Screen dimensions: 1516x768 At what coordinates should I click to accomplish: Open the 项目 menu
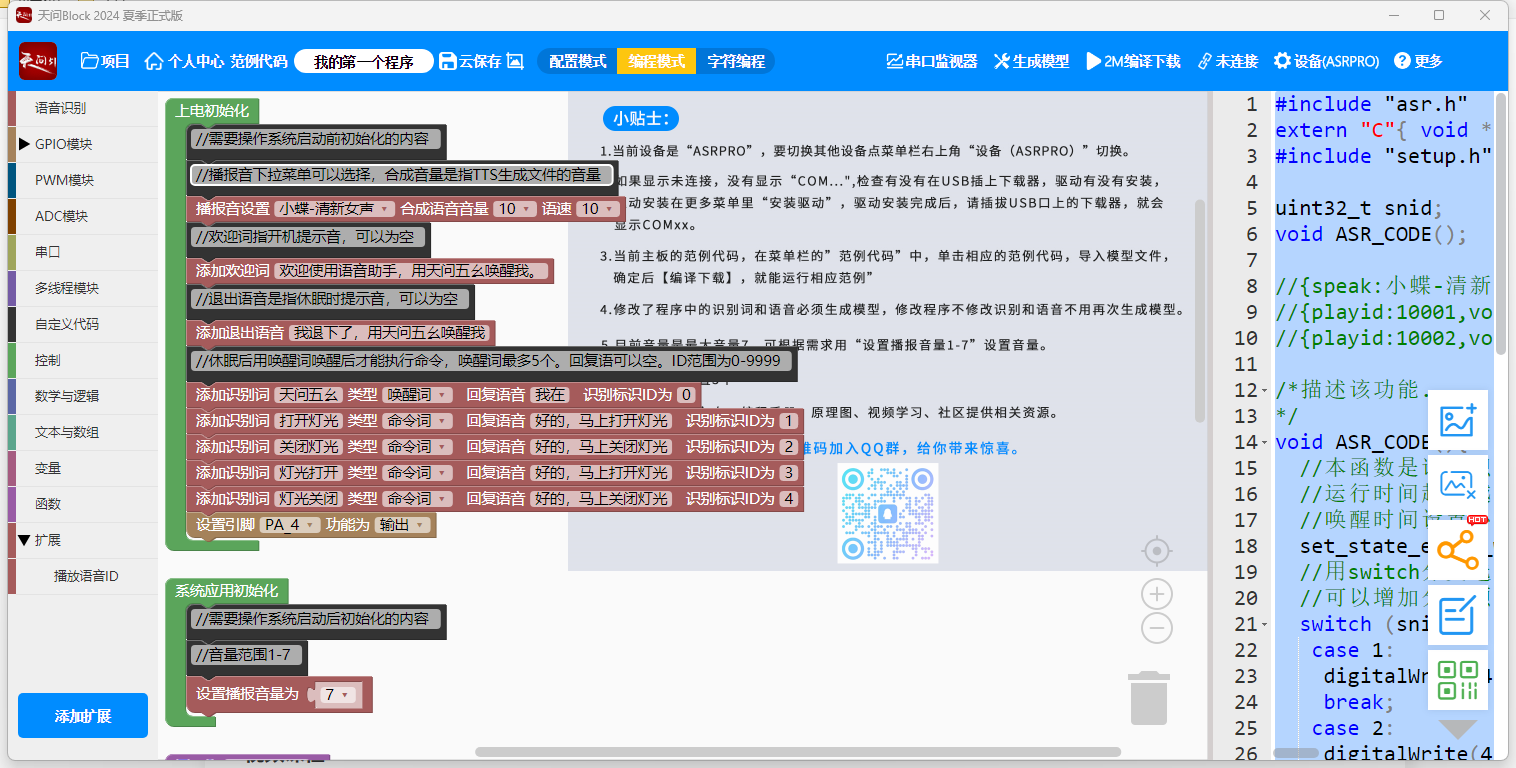point(105,61)
